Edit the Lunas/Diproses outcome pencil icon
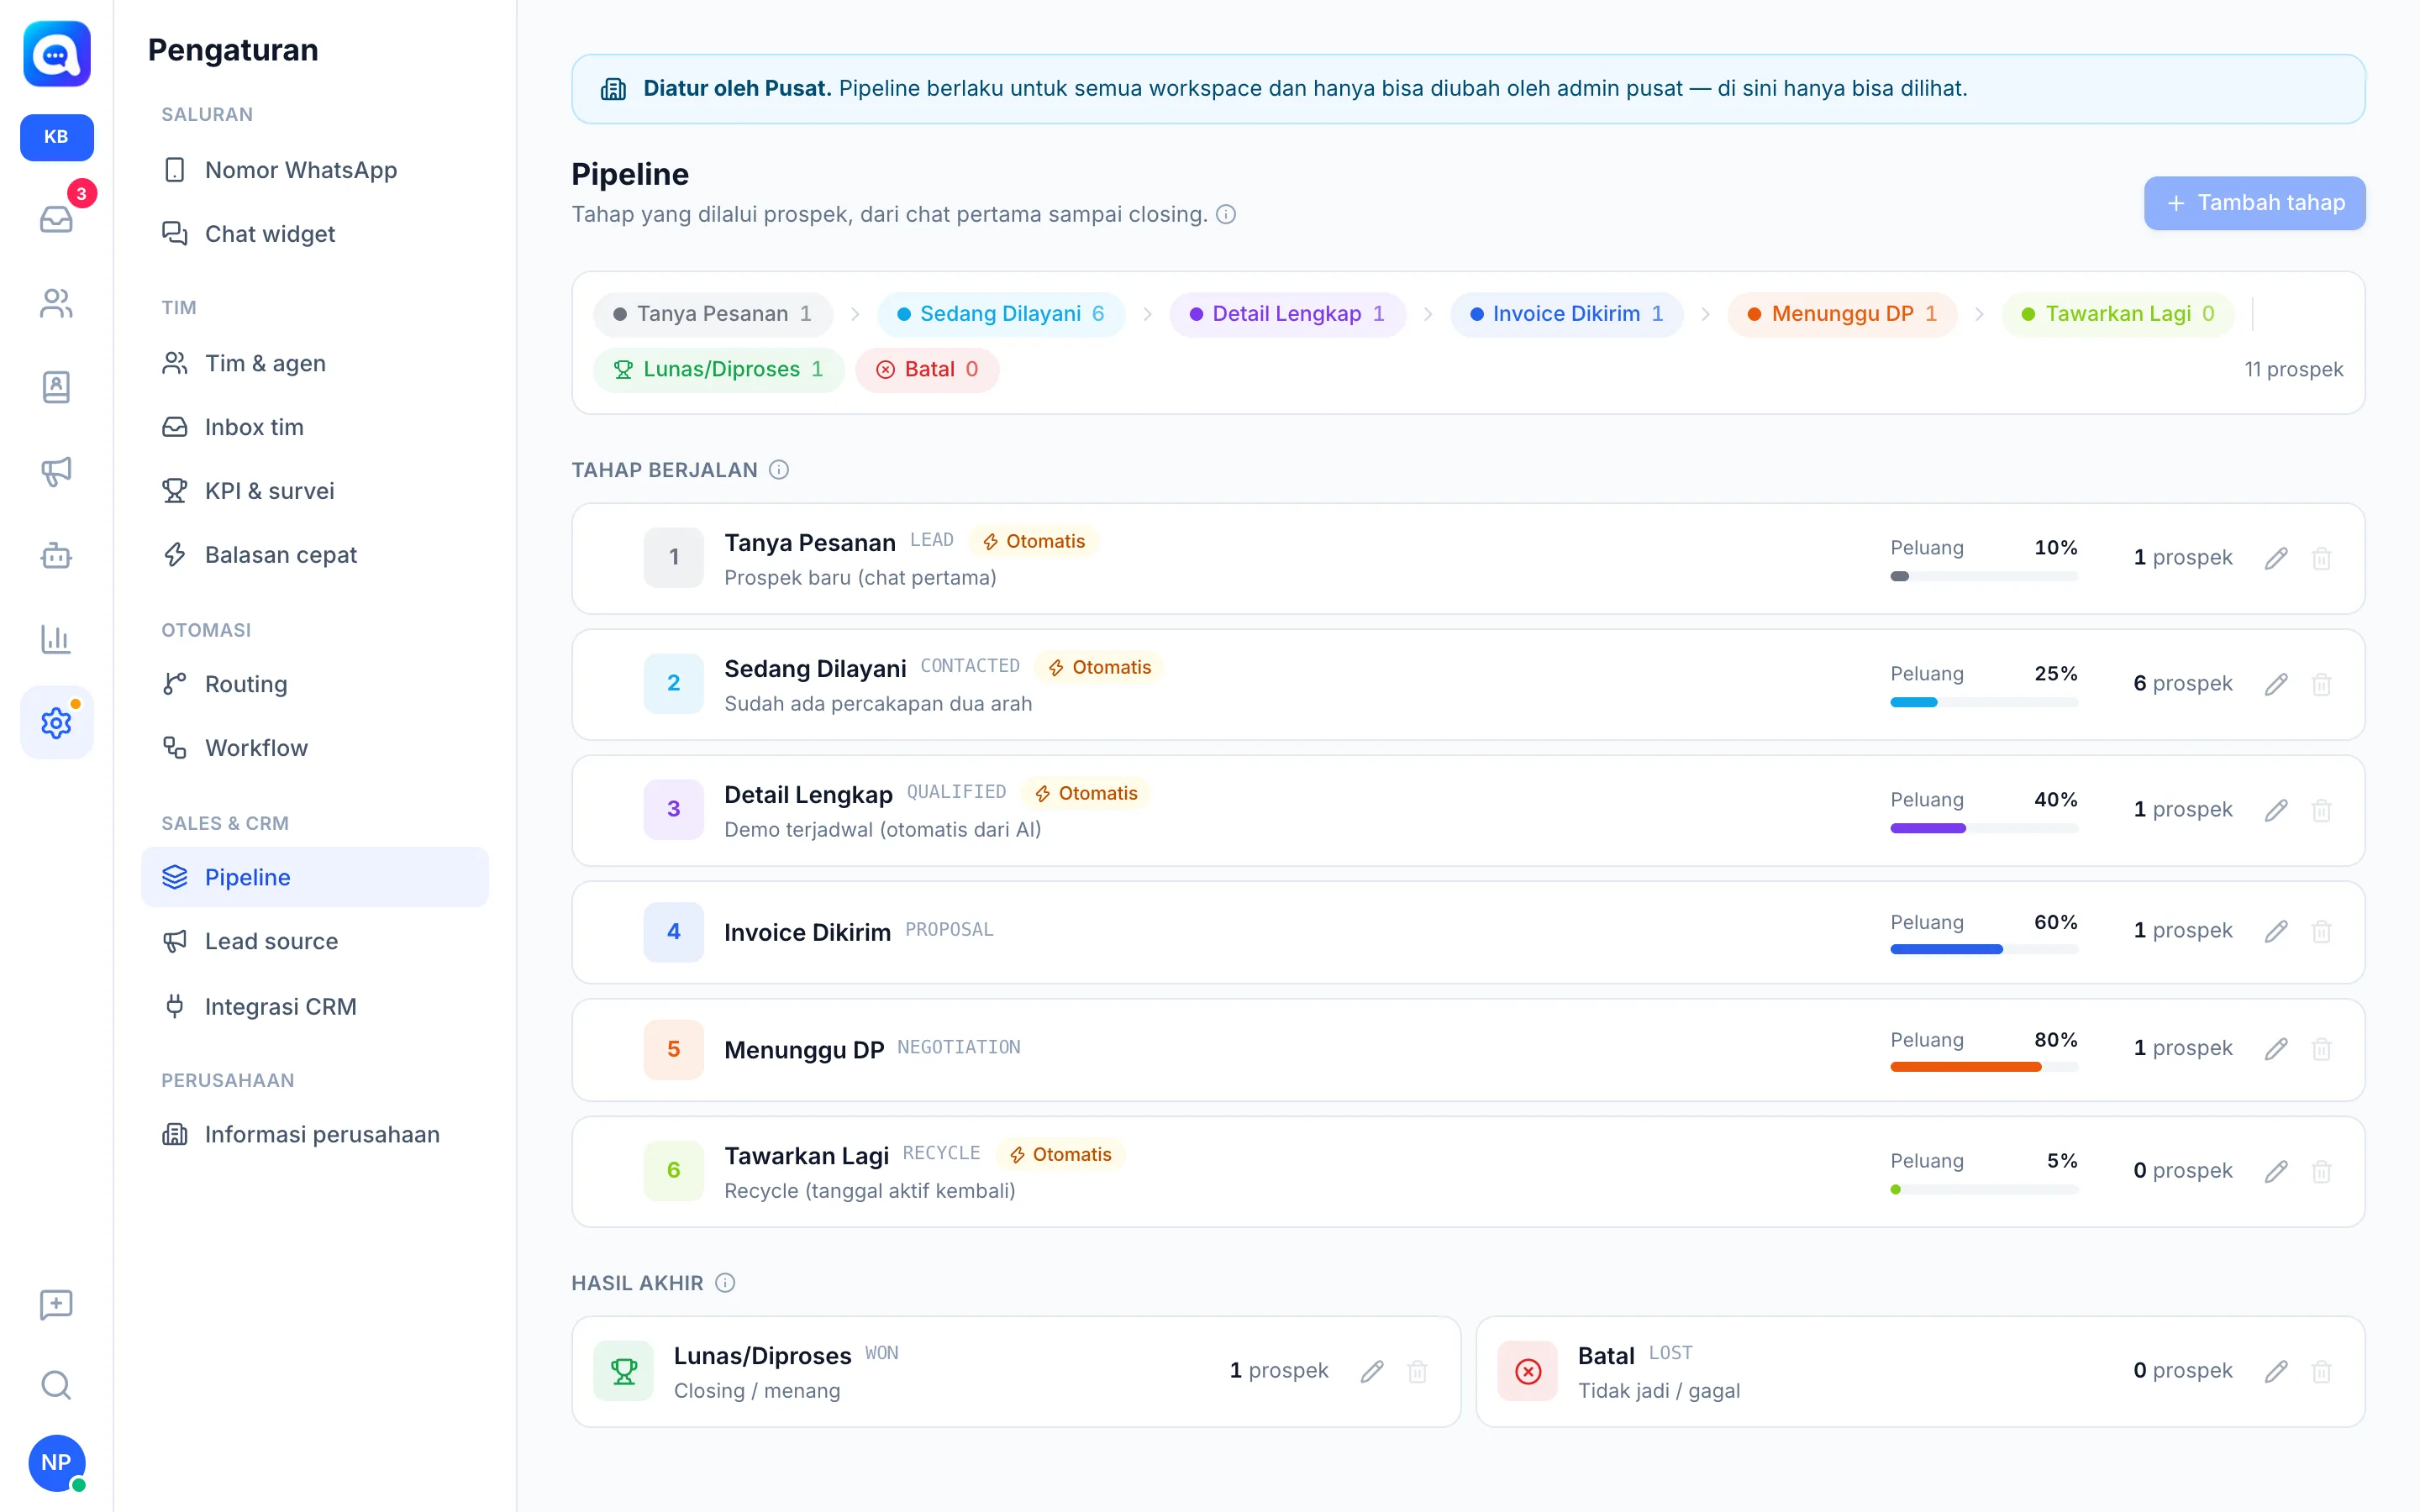 (1372, 1371)
